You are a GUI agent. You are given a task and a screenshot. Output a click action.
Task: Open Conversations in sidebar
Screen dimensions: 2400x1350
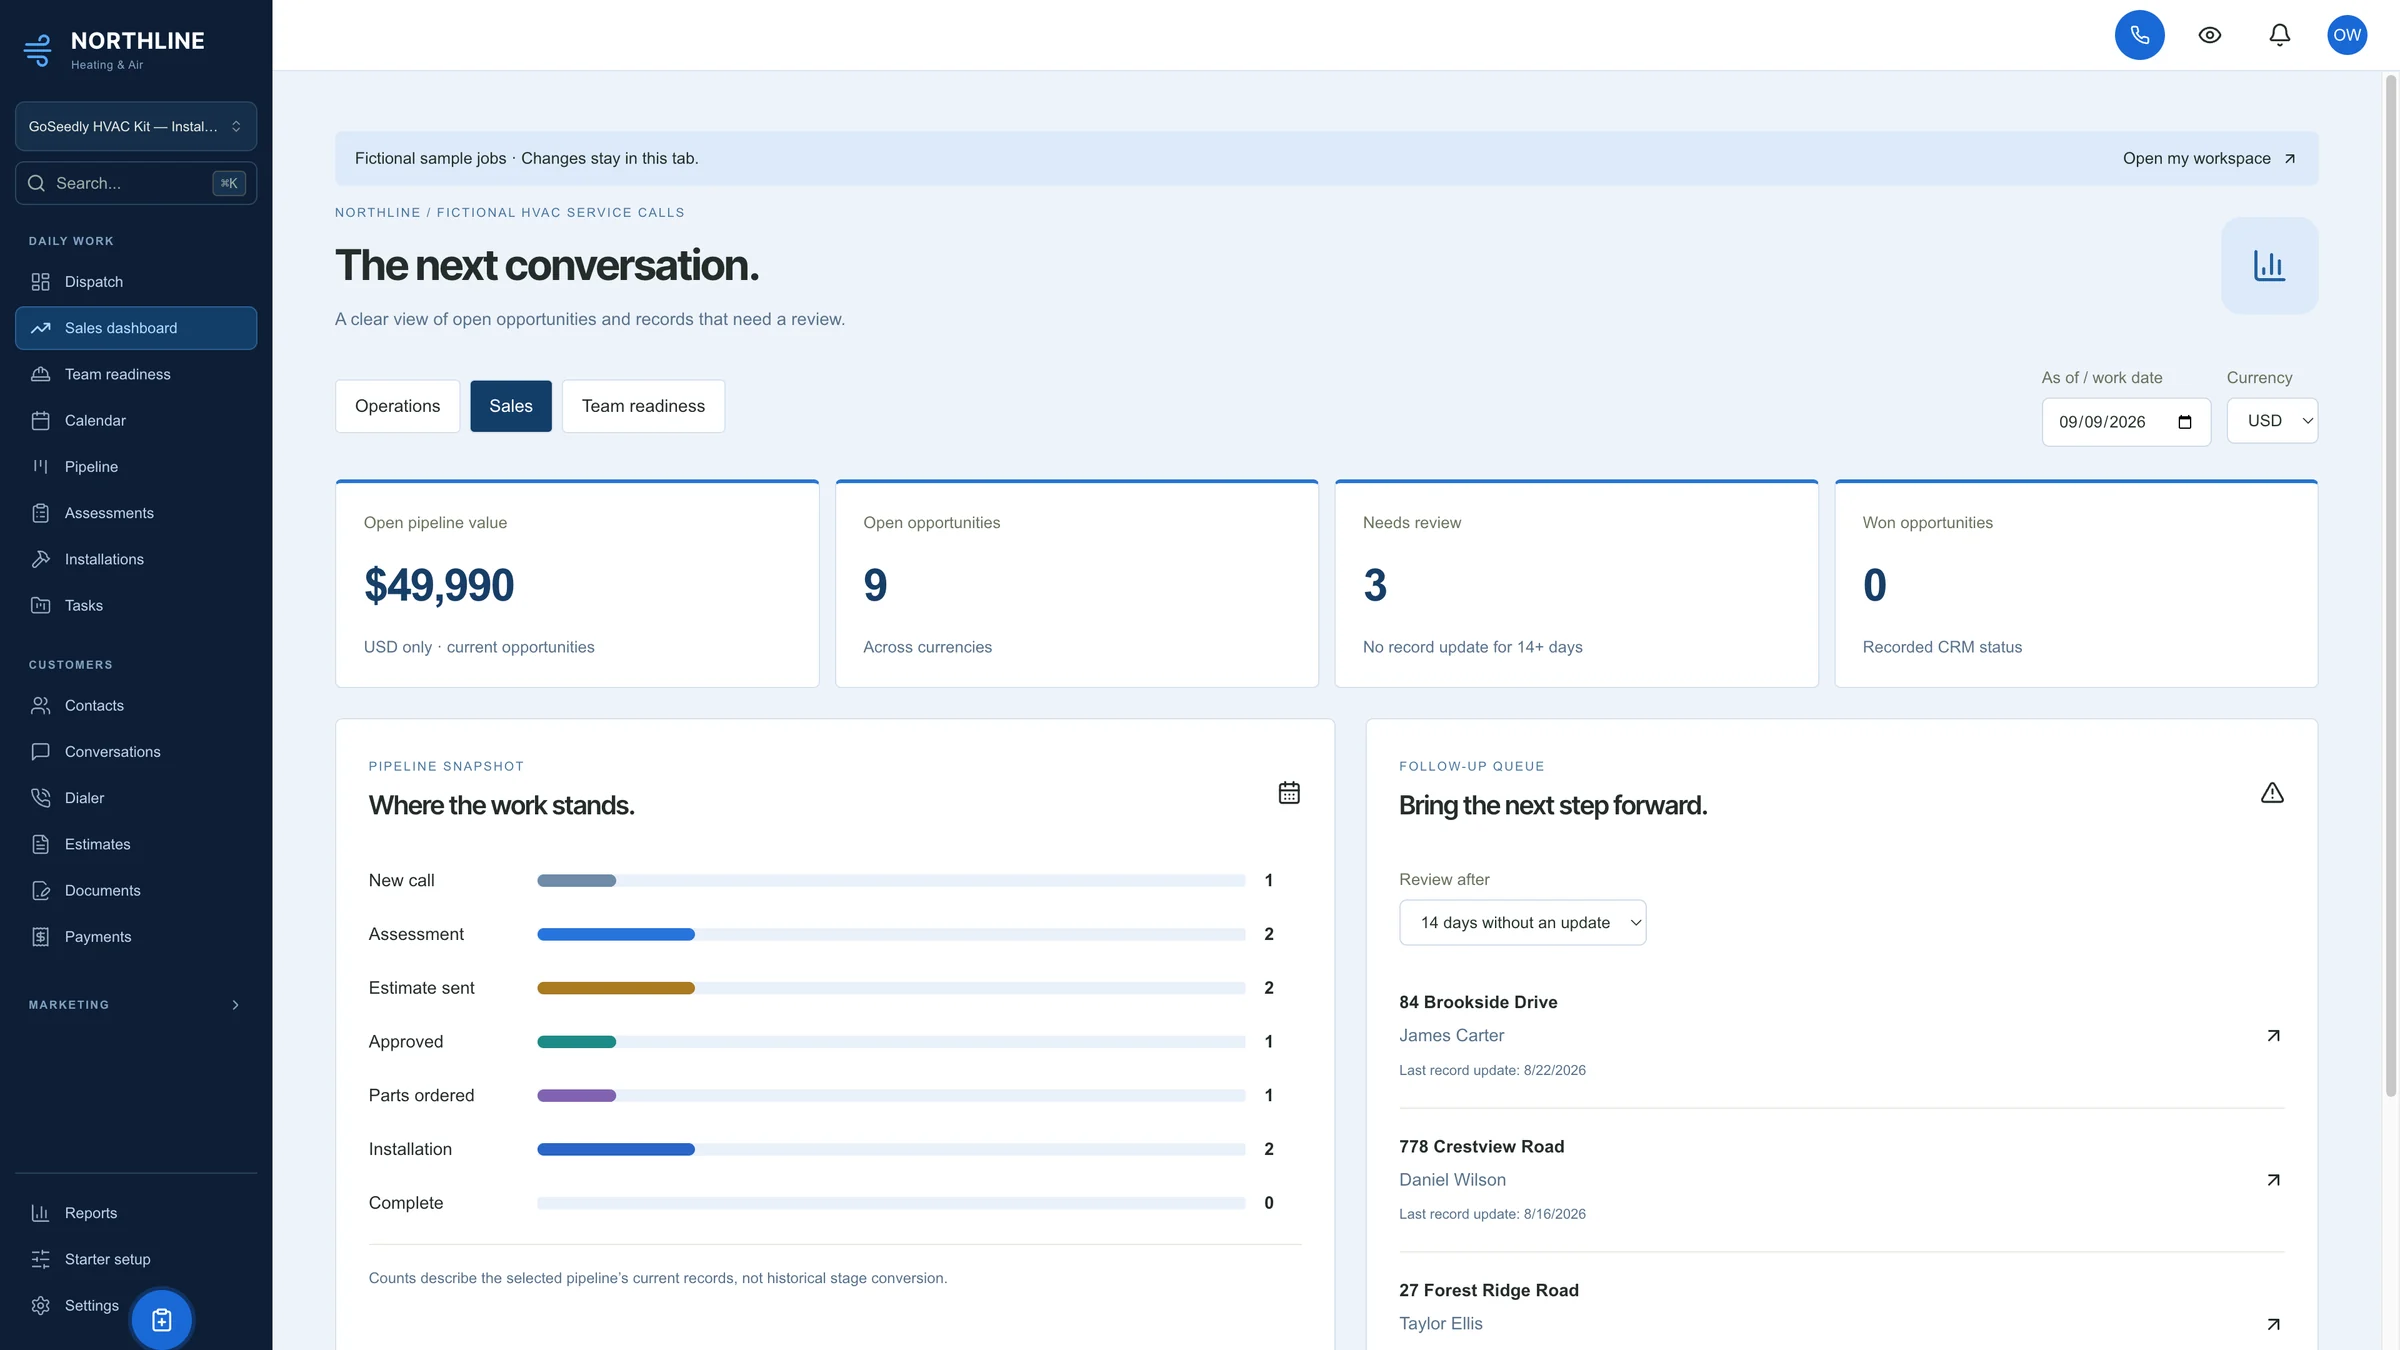tap(136, 752)
